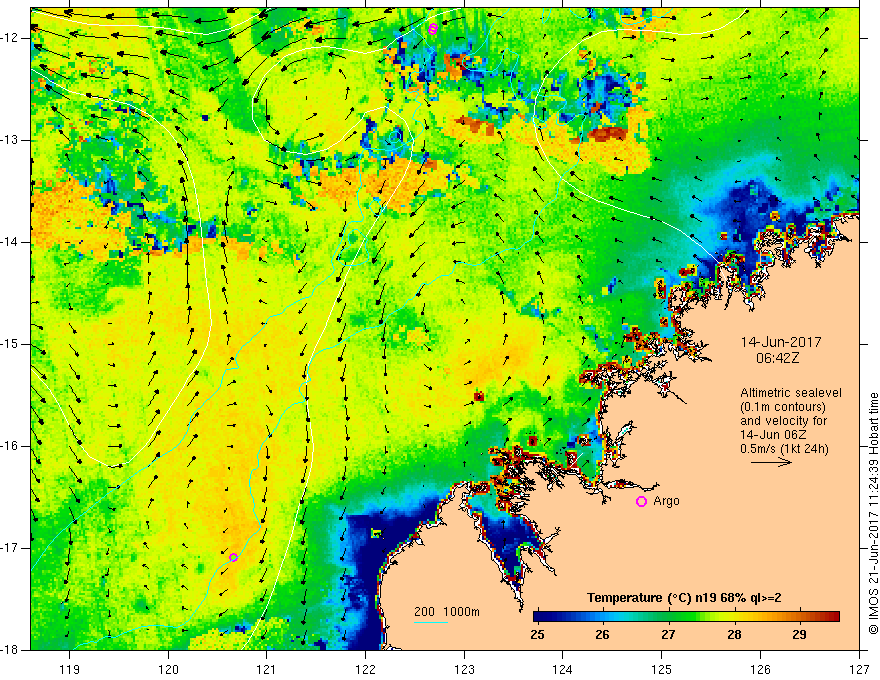Click the colorbar tick label 29
The image size is (880, 680).
coord(800,635)
